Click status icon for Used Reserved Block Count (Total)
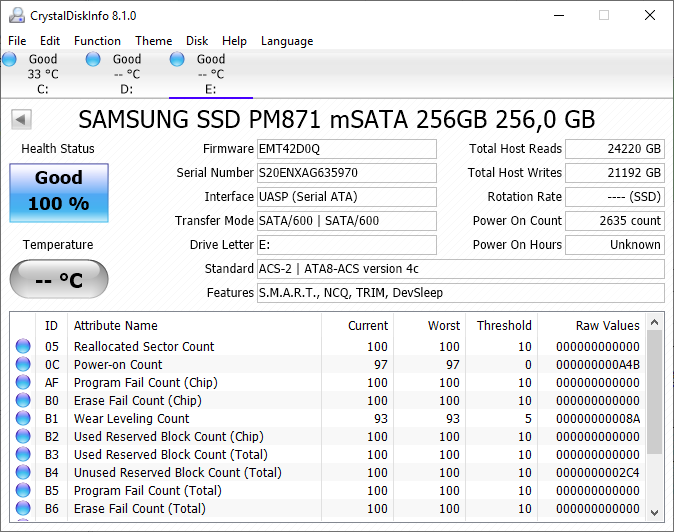This screenshot has width=674, height=532. coord(23,455)
